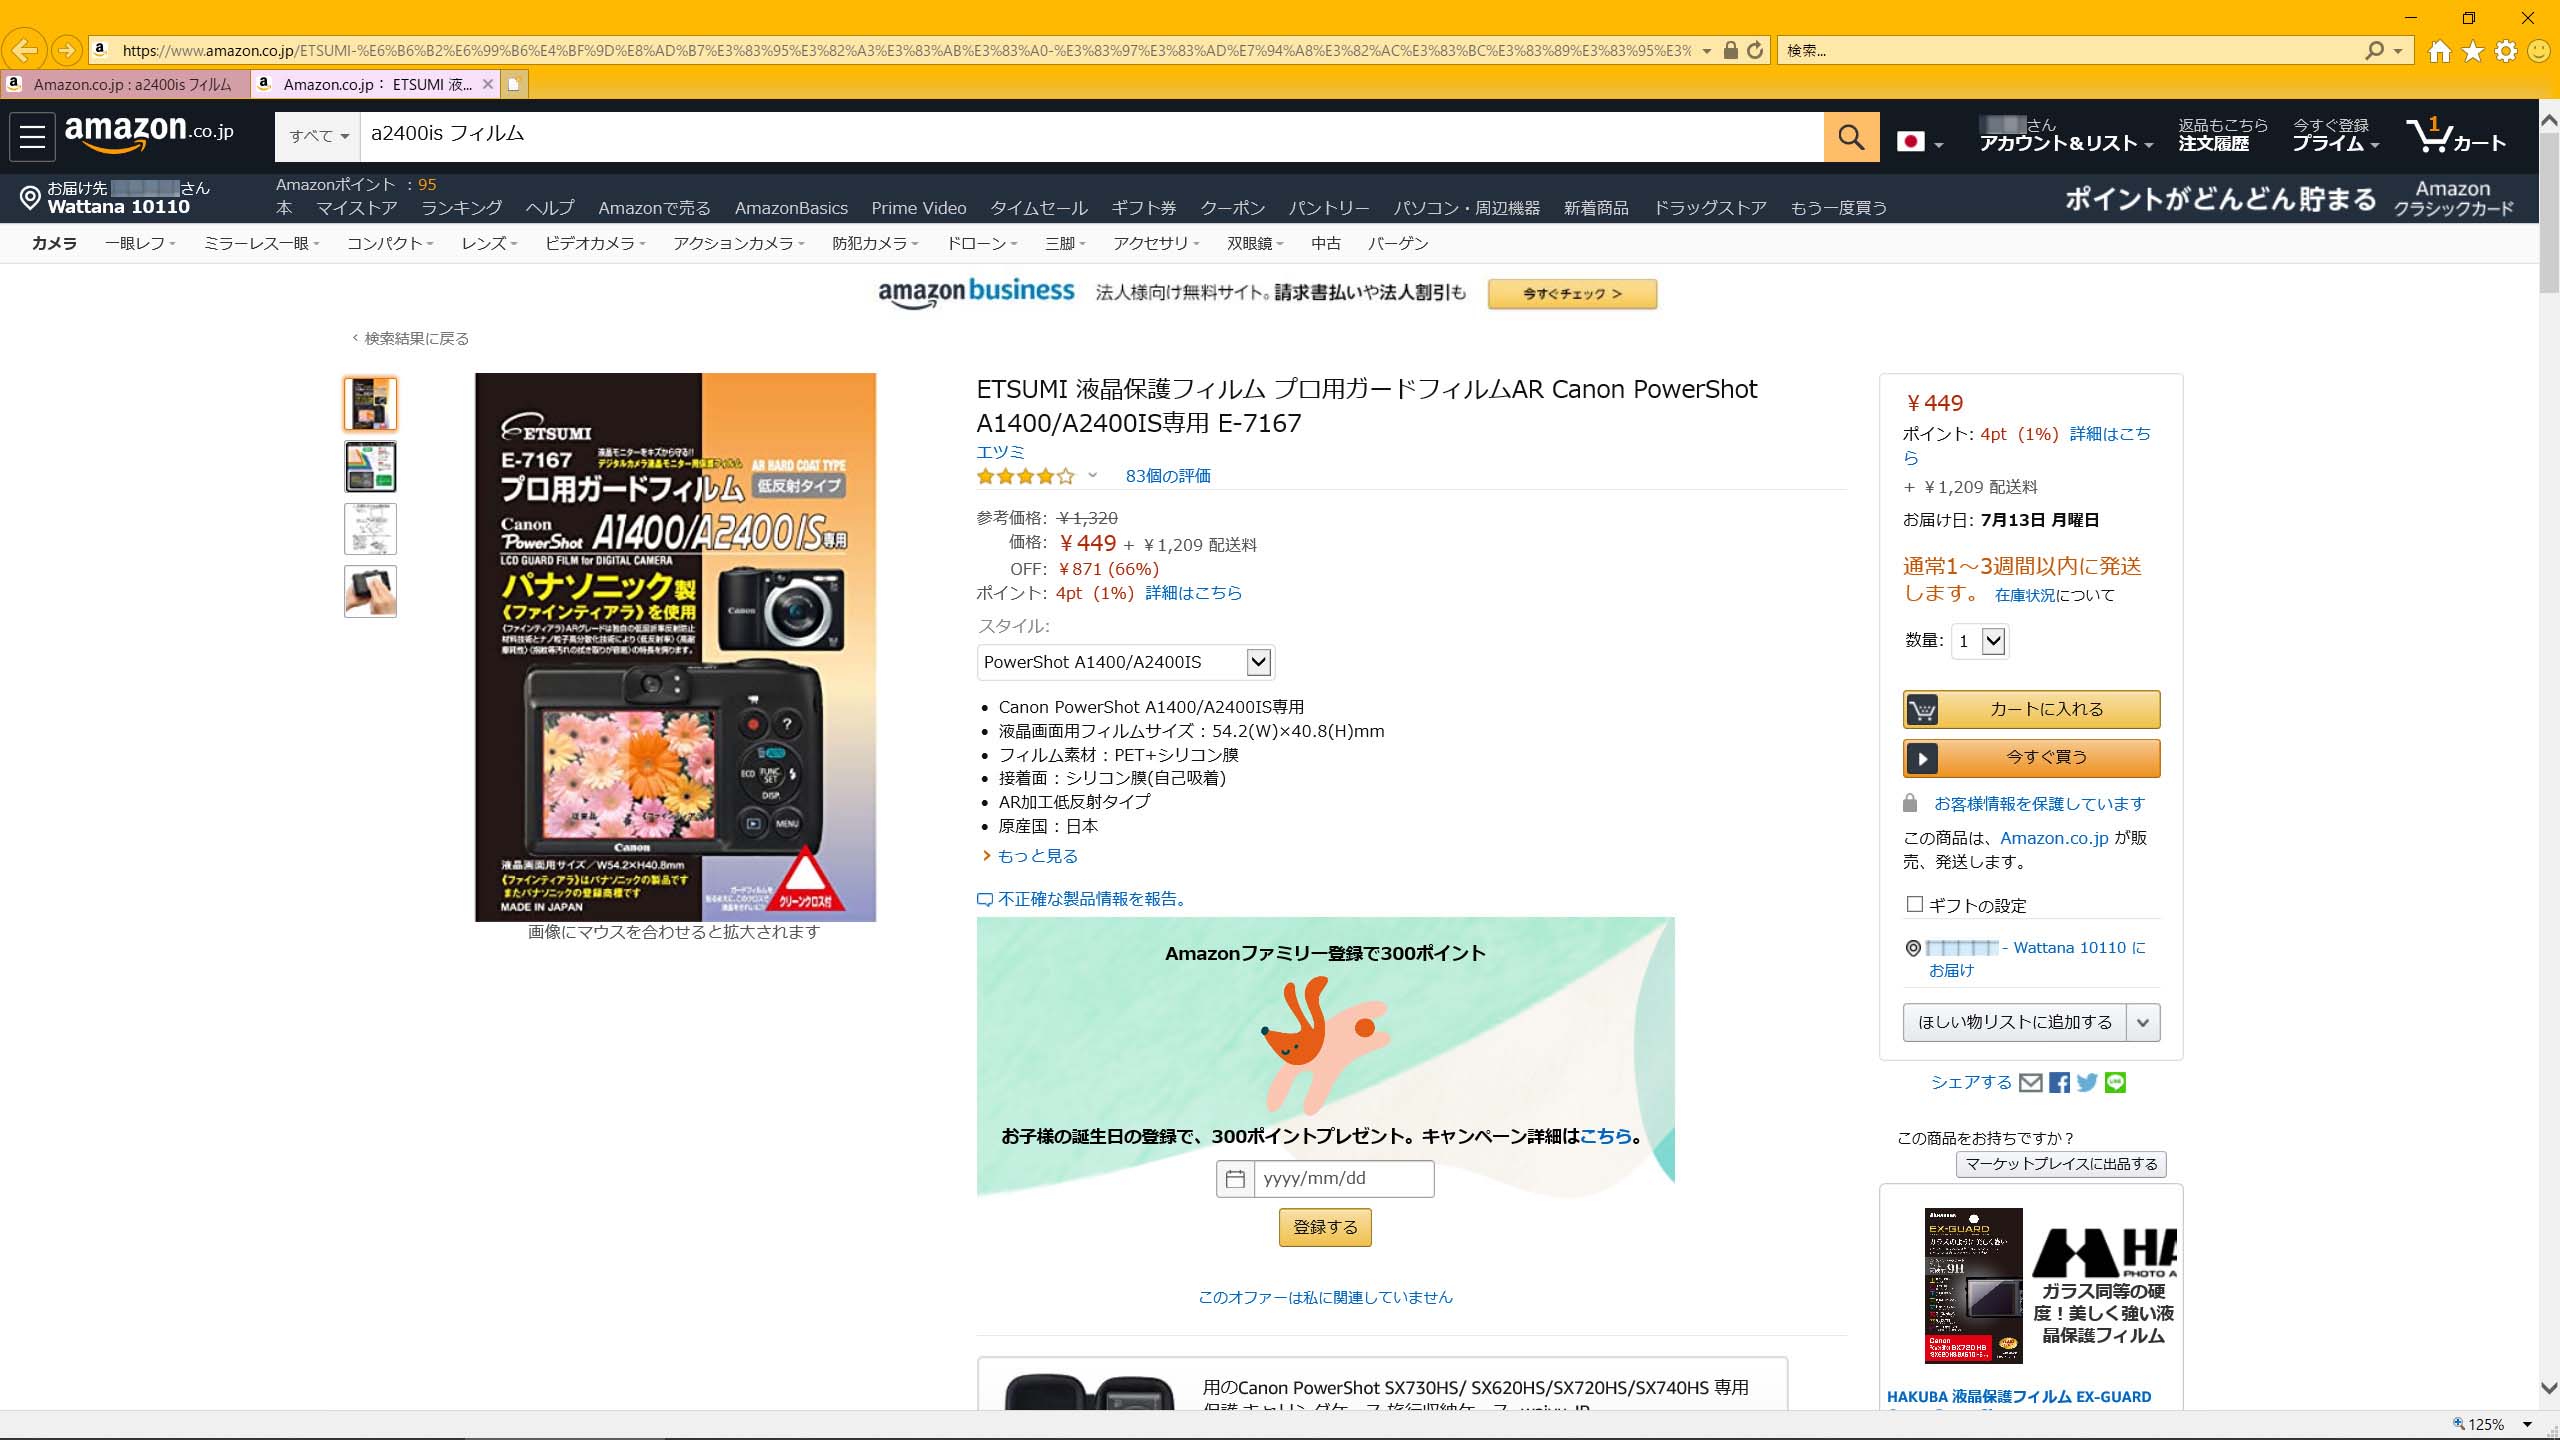Viewport: 2560px width, 1440px height.
Task: Expand star rating breakdown arrow
Action: pos(1093,475)
